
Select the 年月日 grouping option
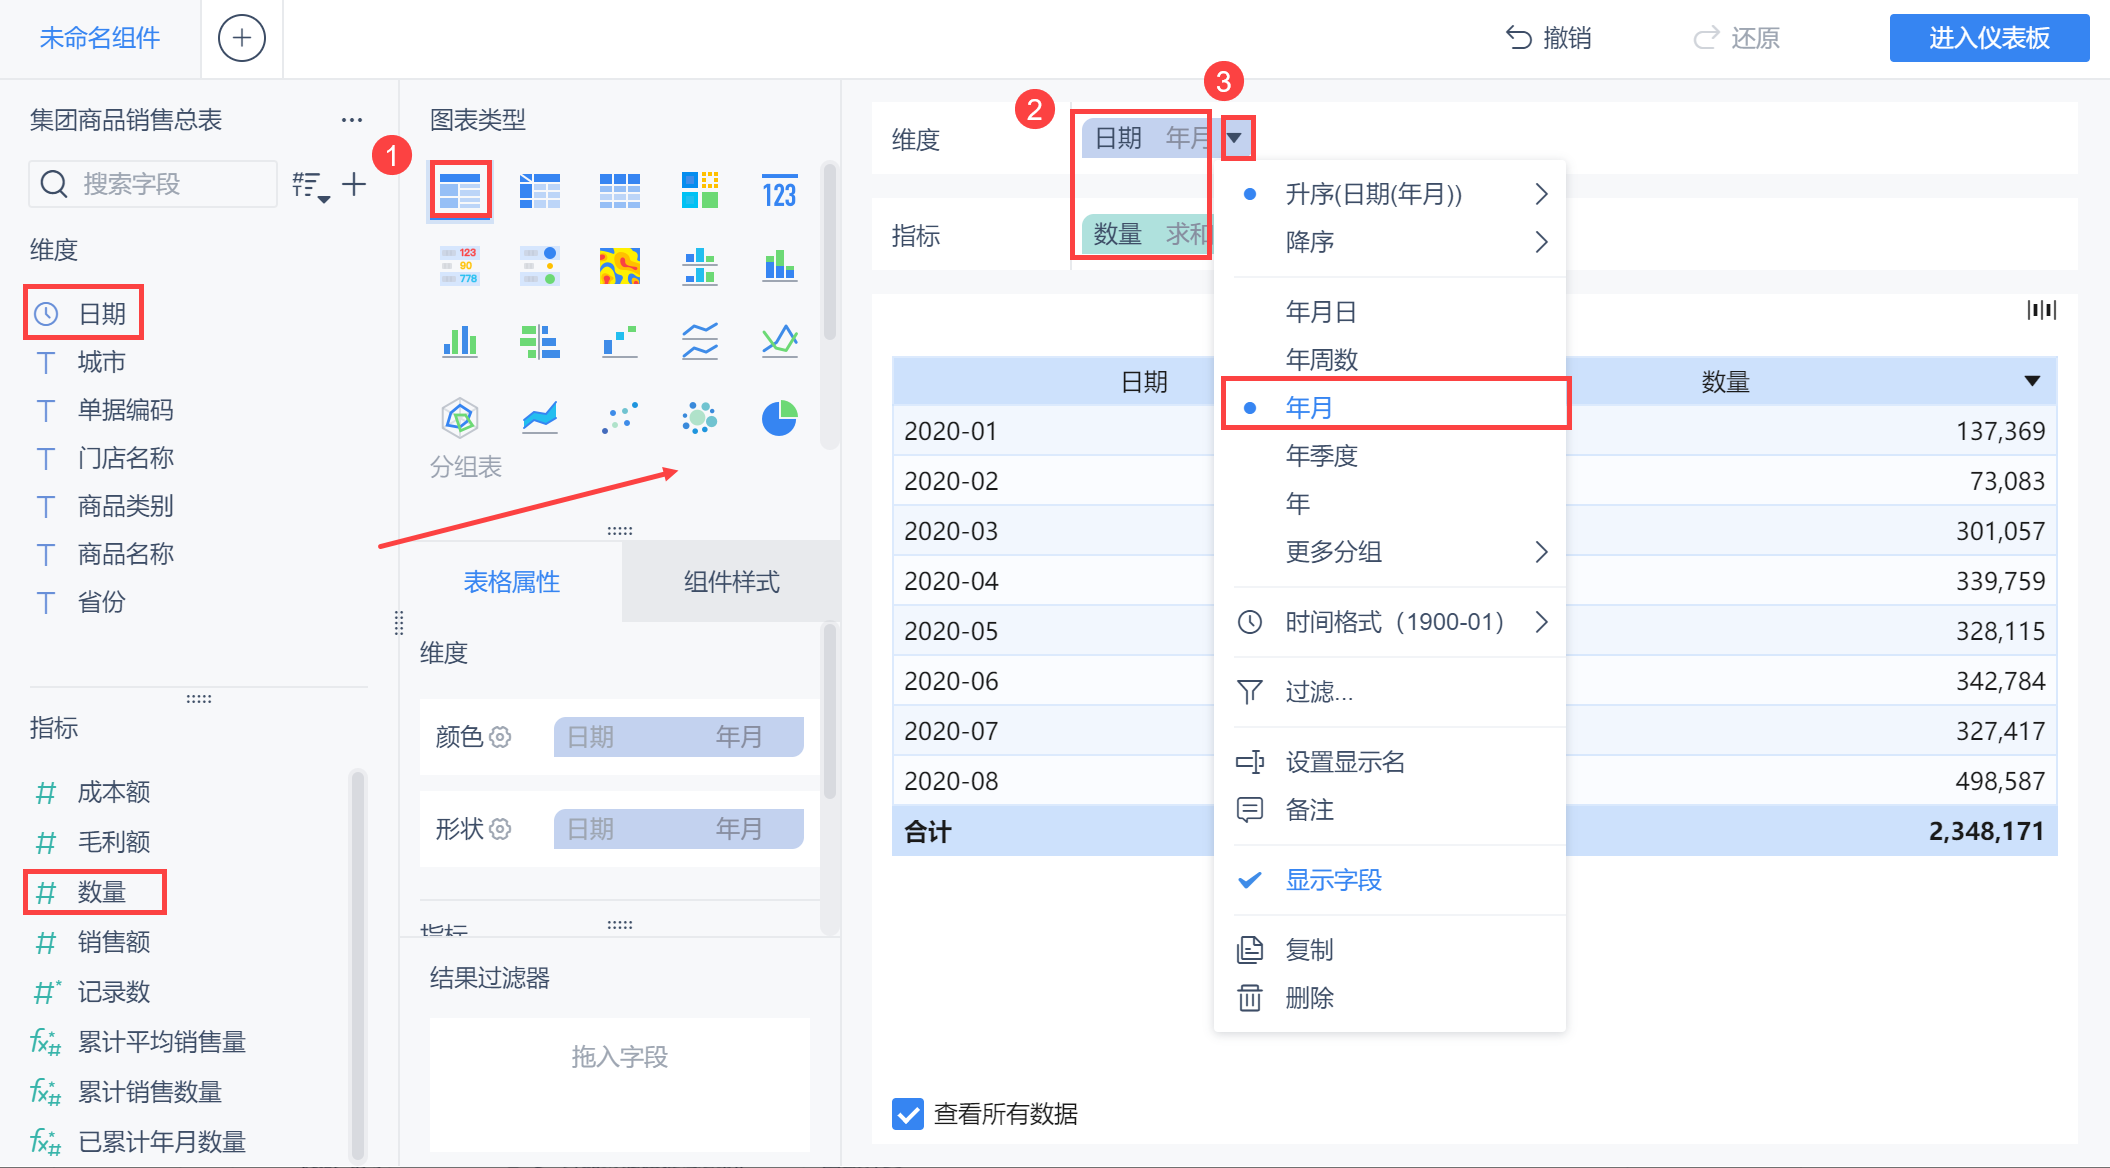tap(1320, 312)
